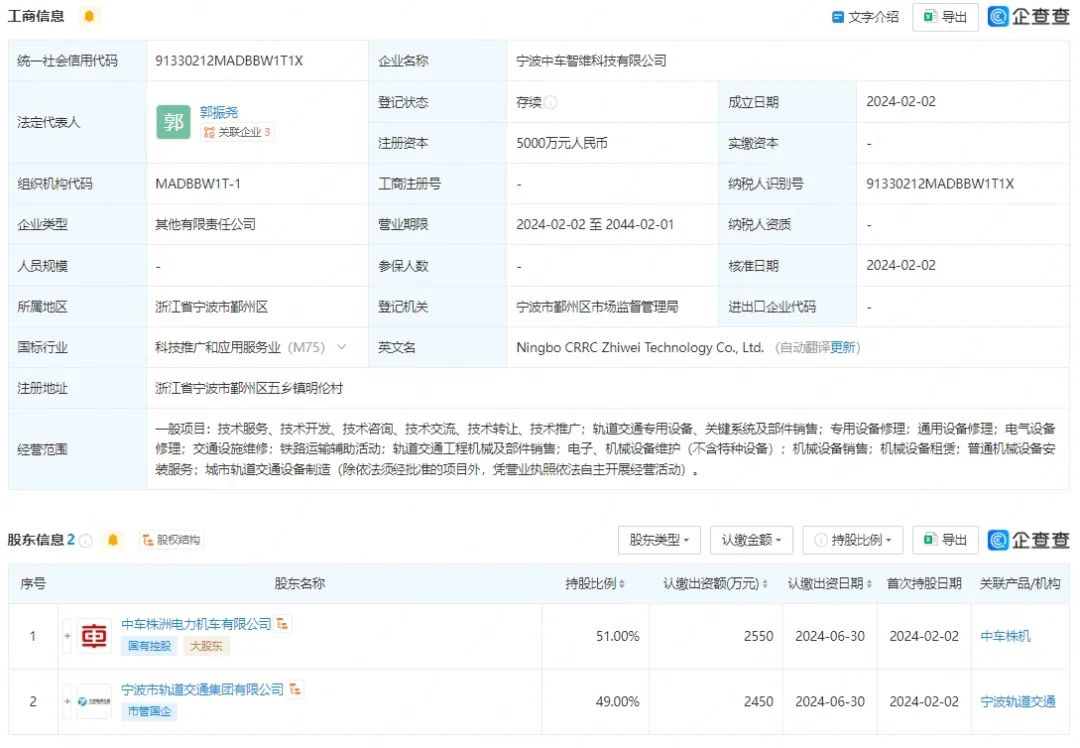Click the 郭 avatar of the legal representative
Image resolution: width=1080 pixels, height=748 pixels.
[x=173, y=122]
